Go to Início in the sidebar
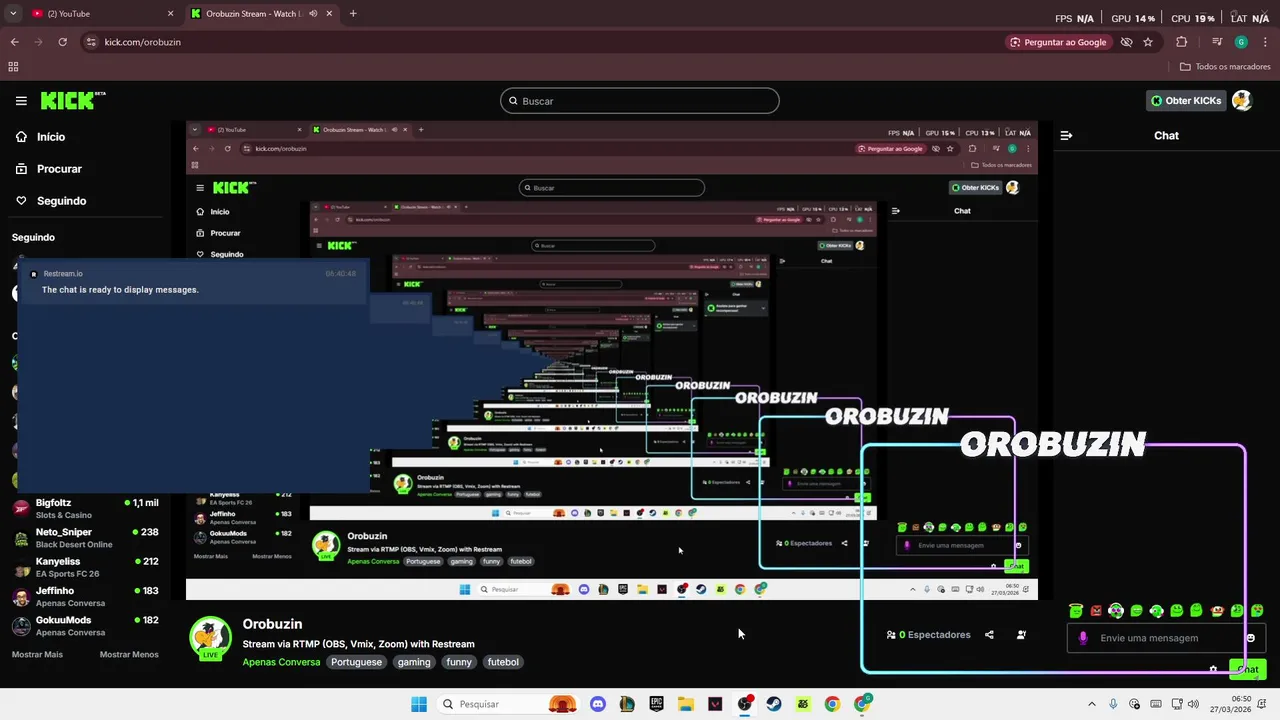The height and width of the screenshot is (720, 1280). pos(50,137)
